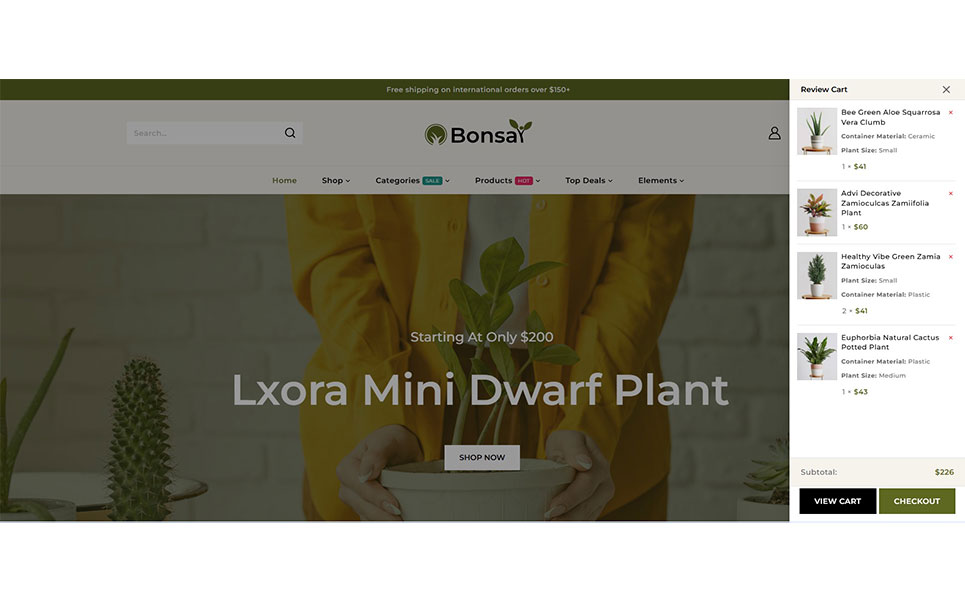Close the Review Cart panel
The height and width of the screenshot is (600, 965).
point(946,90)
